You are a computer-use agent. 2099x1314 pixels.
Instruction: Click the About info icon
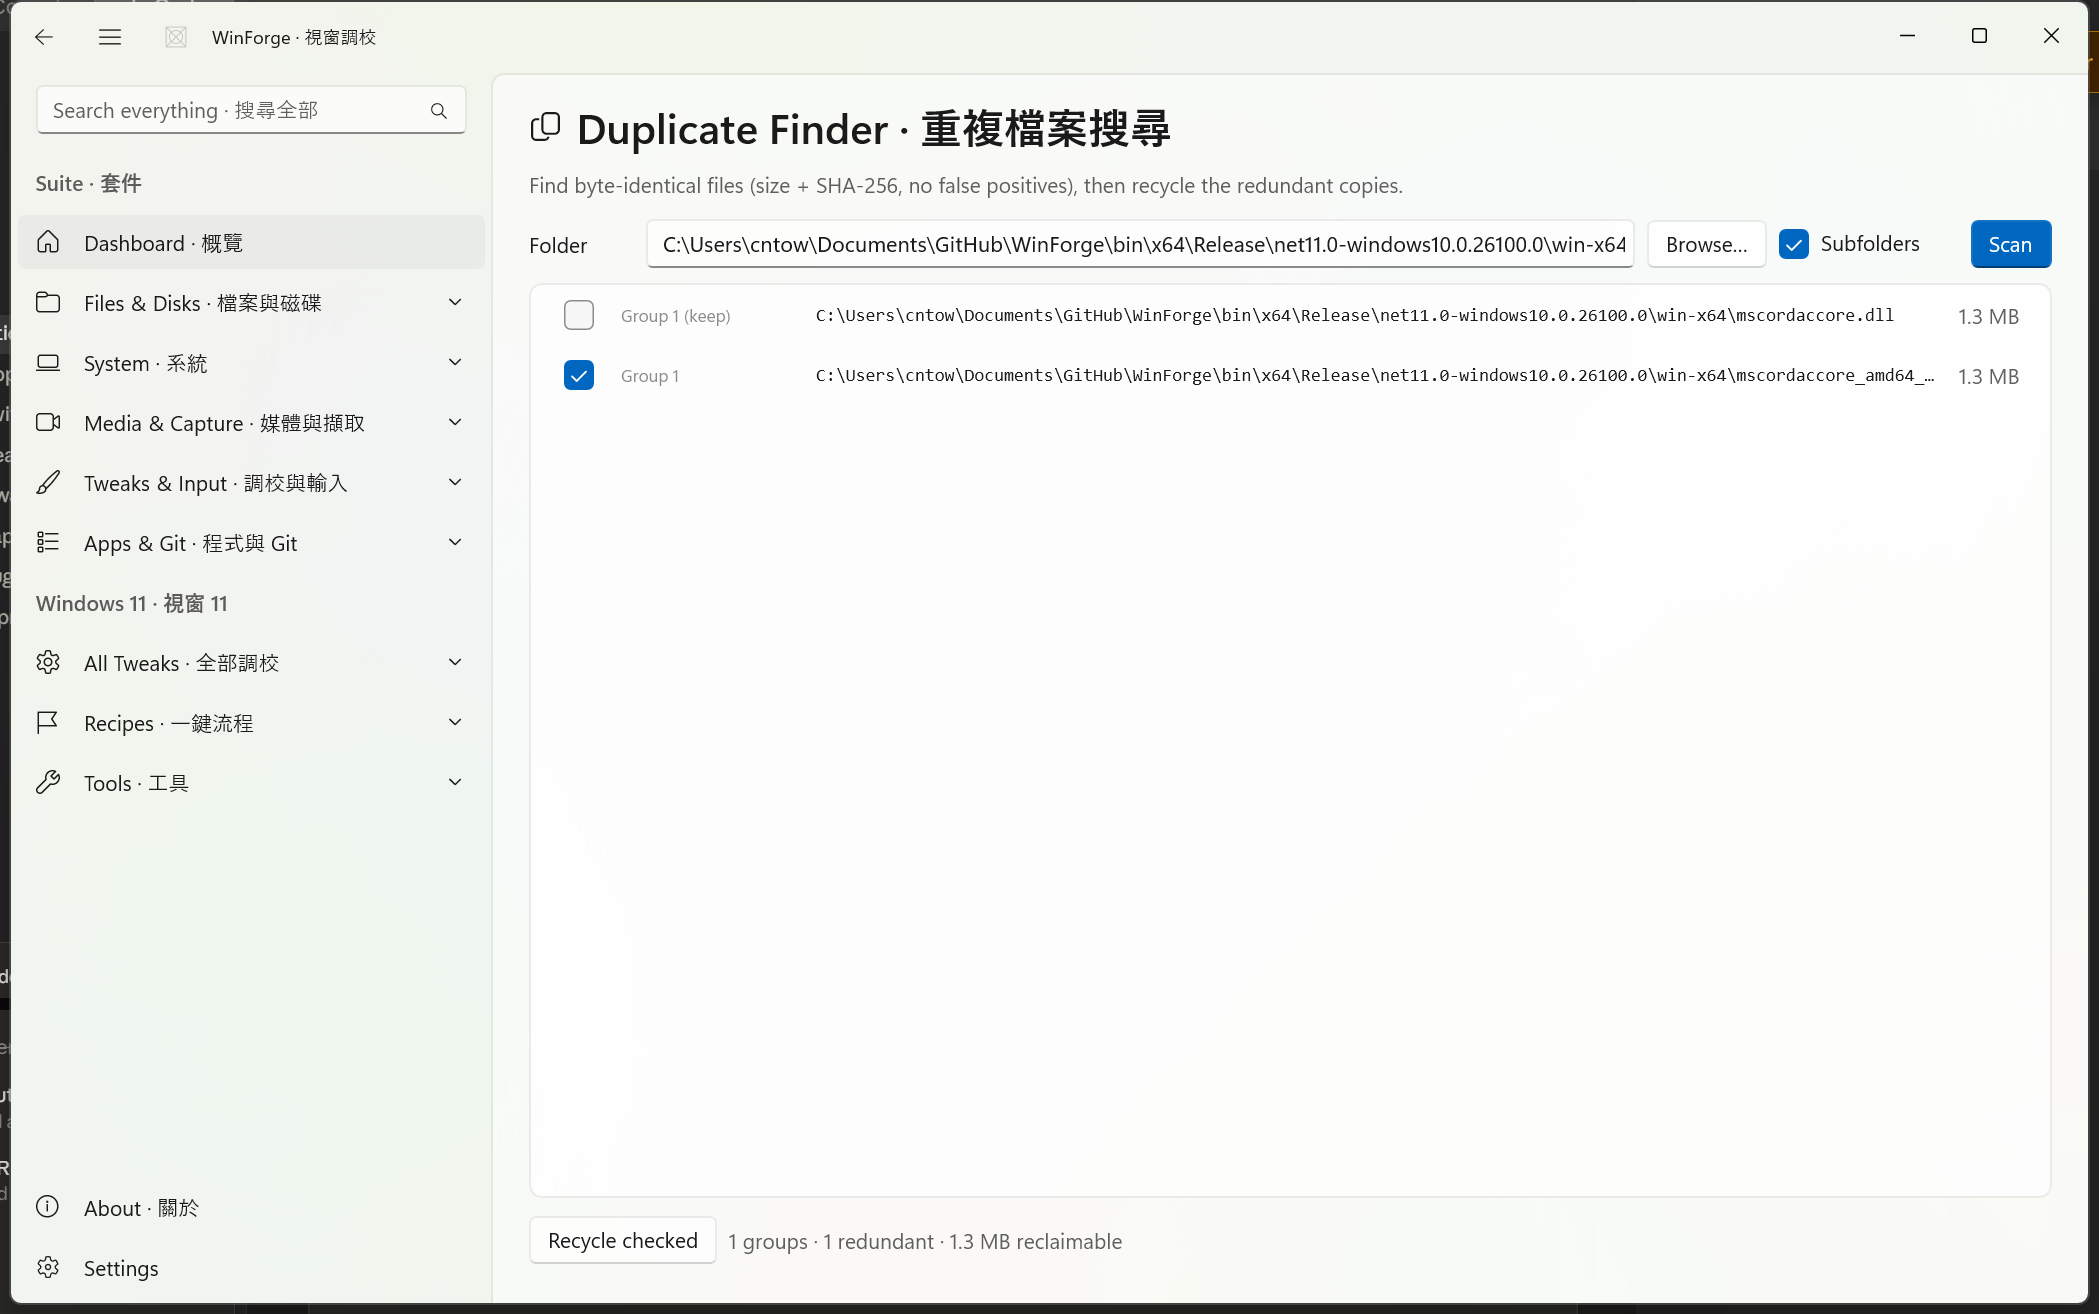pos(48,1207)
